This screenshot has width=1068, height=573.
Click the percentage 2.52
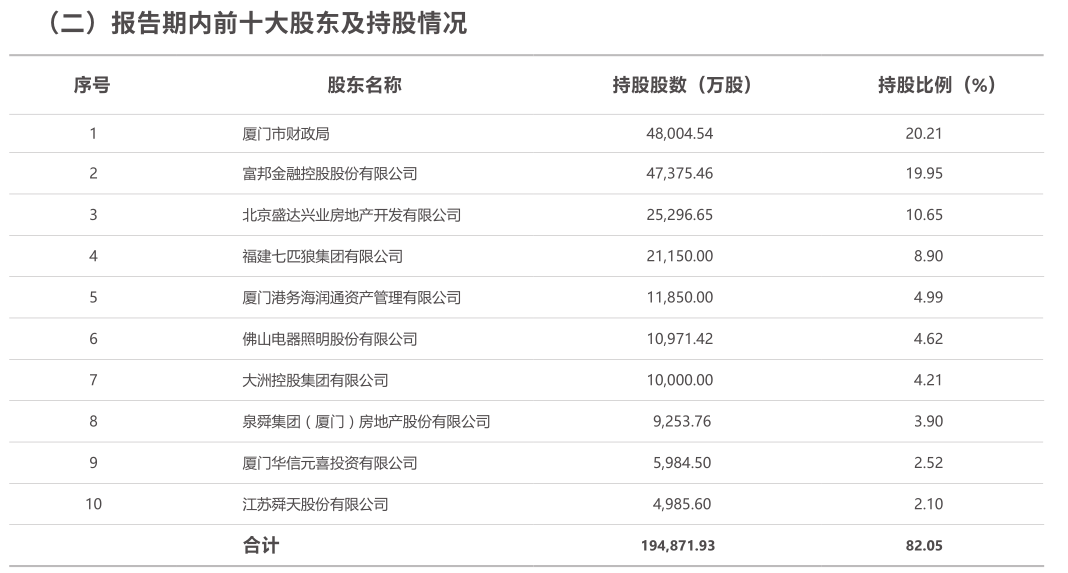pyautogui.click(x=928, y=463)
